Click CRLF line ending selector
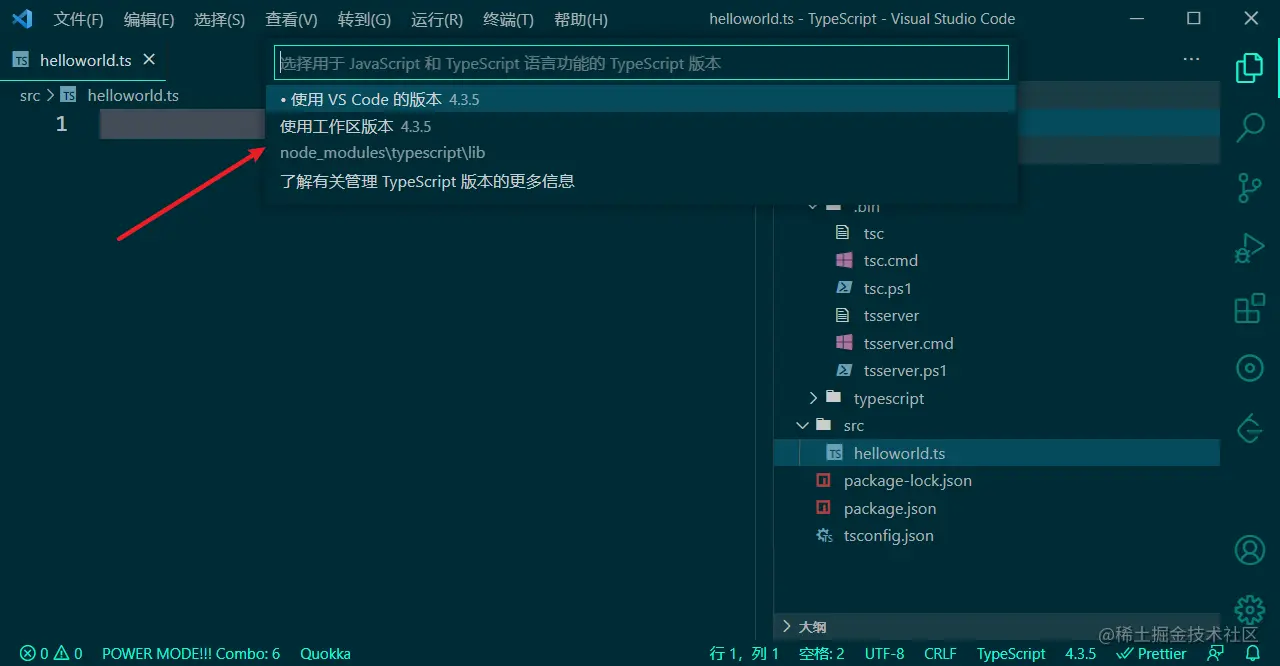The width and height of the screenshot is (1280, 666). [x=940, y=654]
